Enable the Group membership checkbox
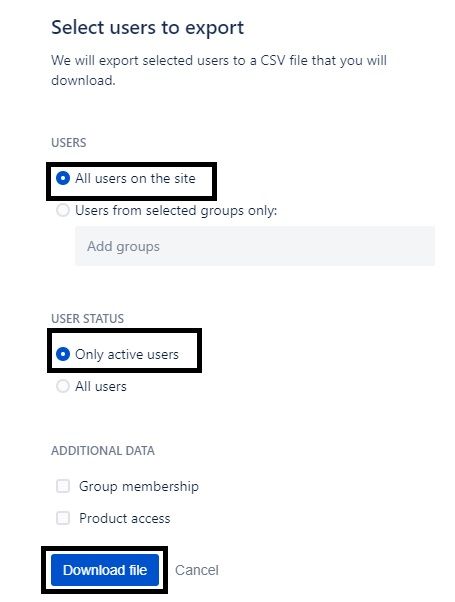 [x=63, y=486]
